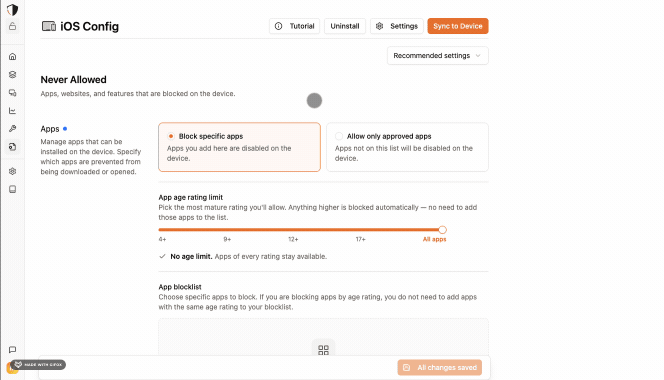
Task: Set age rating slider to 4+
Action: [x=162, y=239]
